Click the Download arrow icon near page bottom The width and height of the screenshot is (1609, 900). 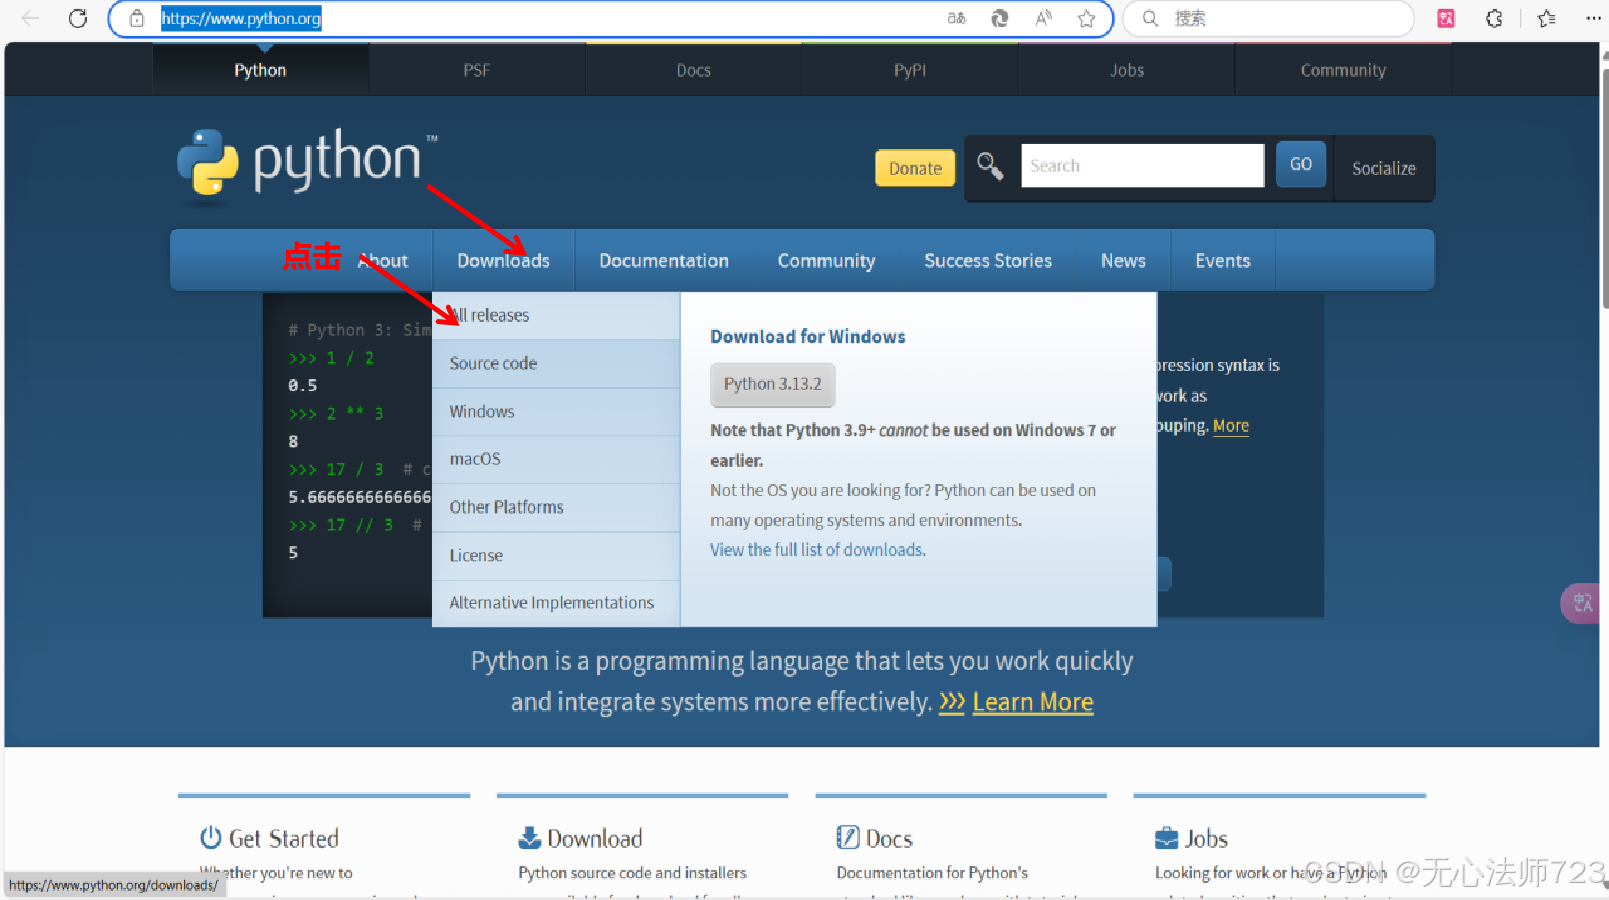[527, 838]
